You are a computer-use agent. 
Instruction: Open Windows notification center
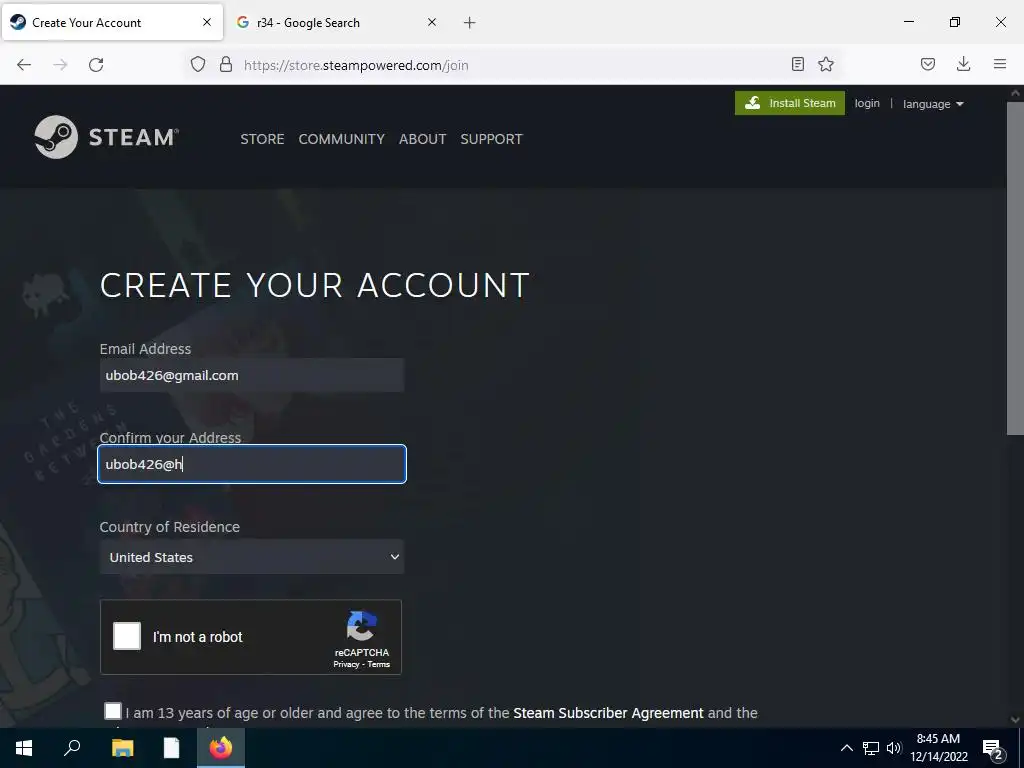pos(993,750)
